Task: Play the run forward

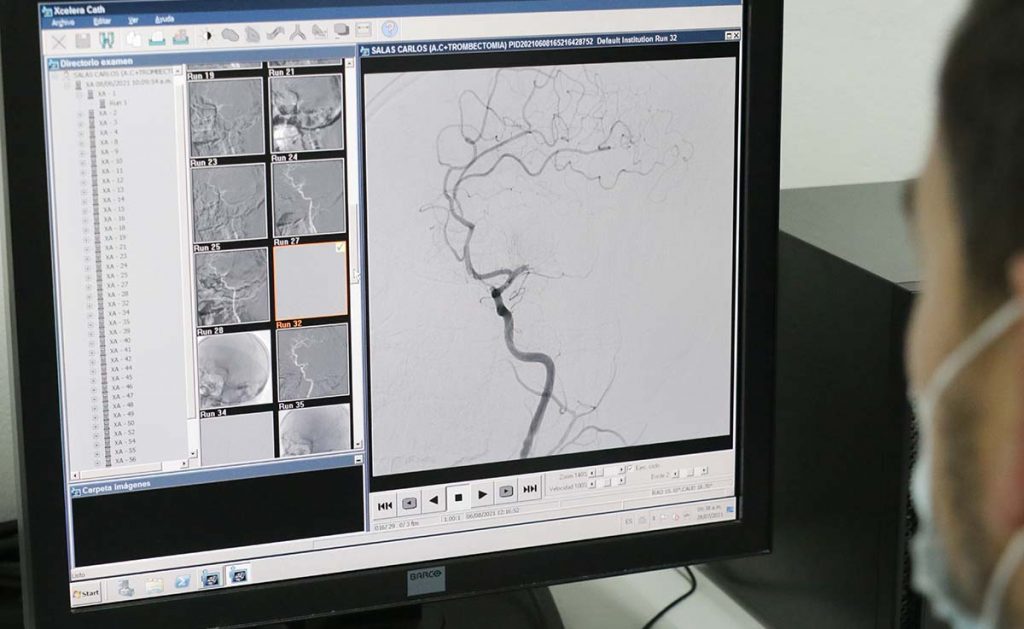Action: (482, 495)
